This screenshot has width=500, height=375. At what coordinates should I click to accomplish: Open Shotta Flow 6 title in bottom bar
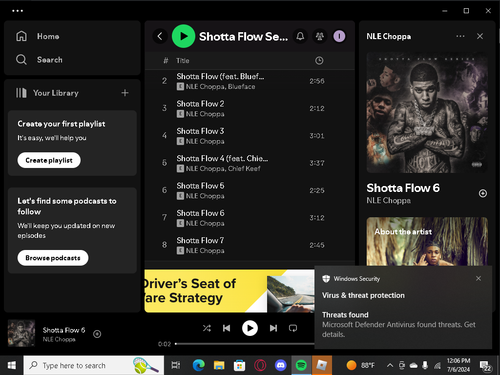[64, 330]
